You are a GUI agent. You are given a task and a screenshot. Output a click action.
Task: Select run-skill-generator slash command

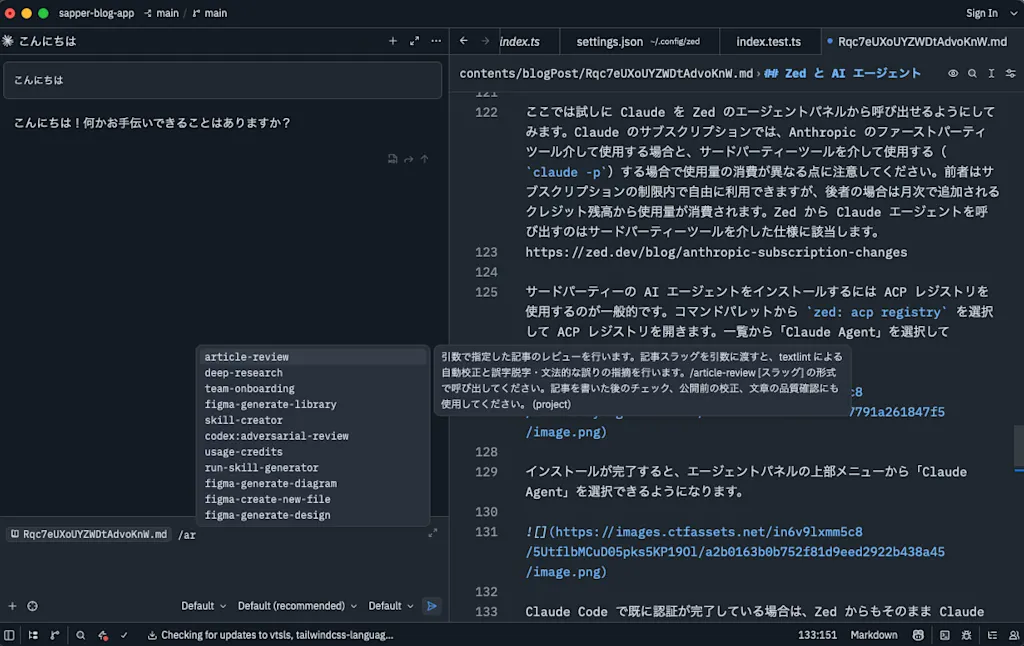(313, 468)
